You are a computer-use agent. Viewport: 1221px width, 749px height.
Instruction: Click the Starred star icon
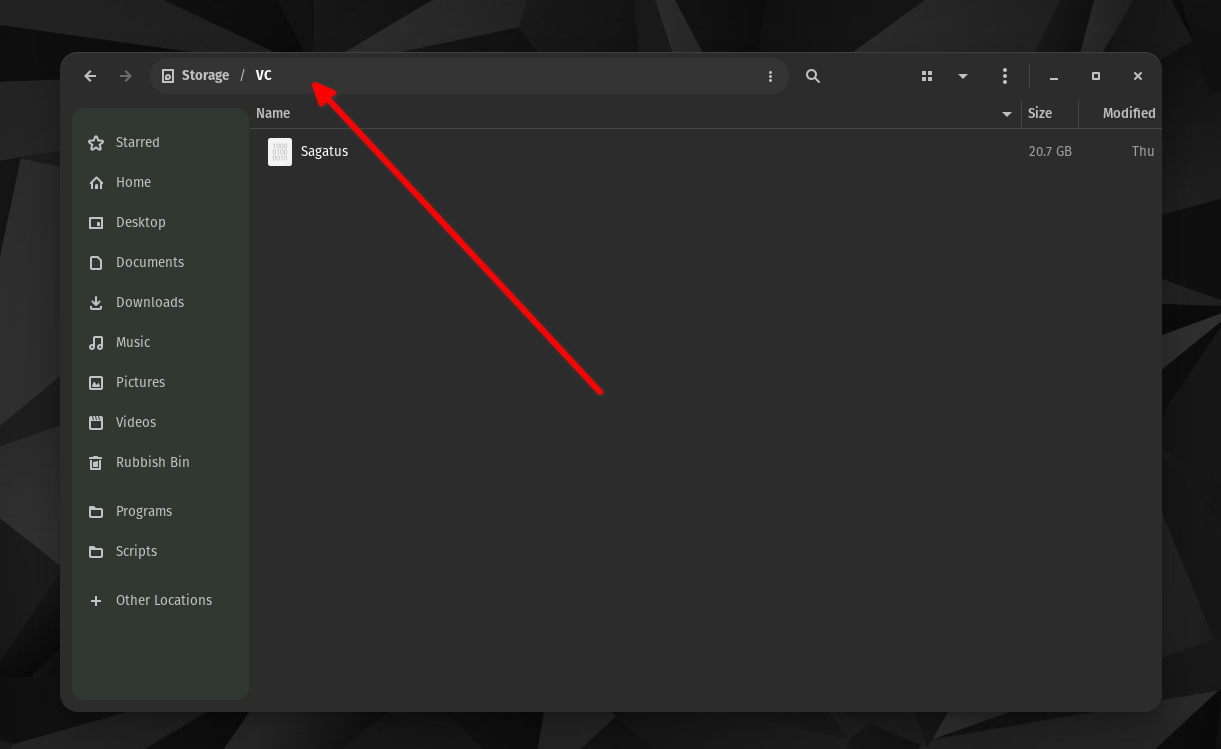[96, 143]
